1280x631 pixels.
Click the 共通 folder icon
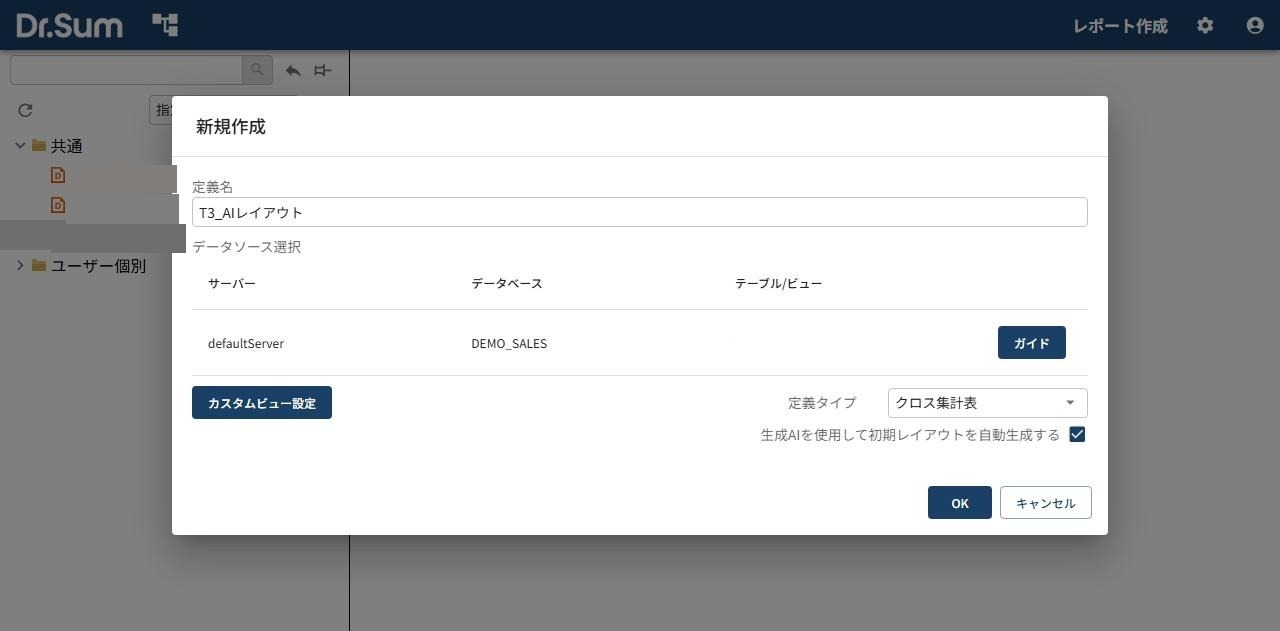[39, 146]
